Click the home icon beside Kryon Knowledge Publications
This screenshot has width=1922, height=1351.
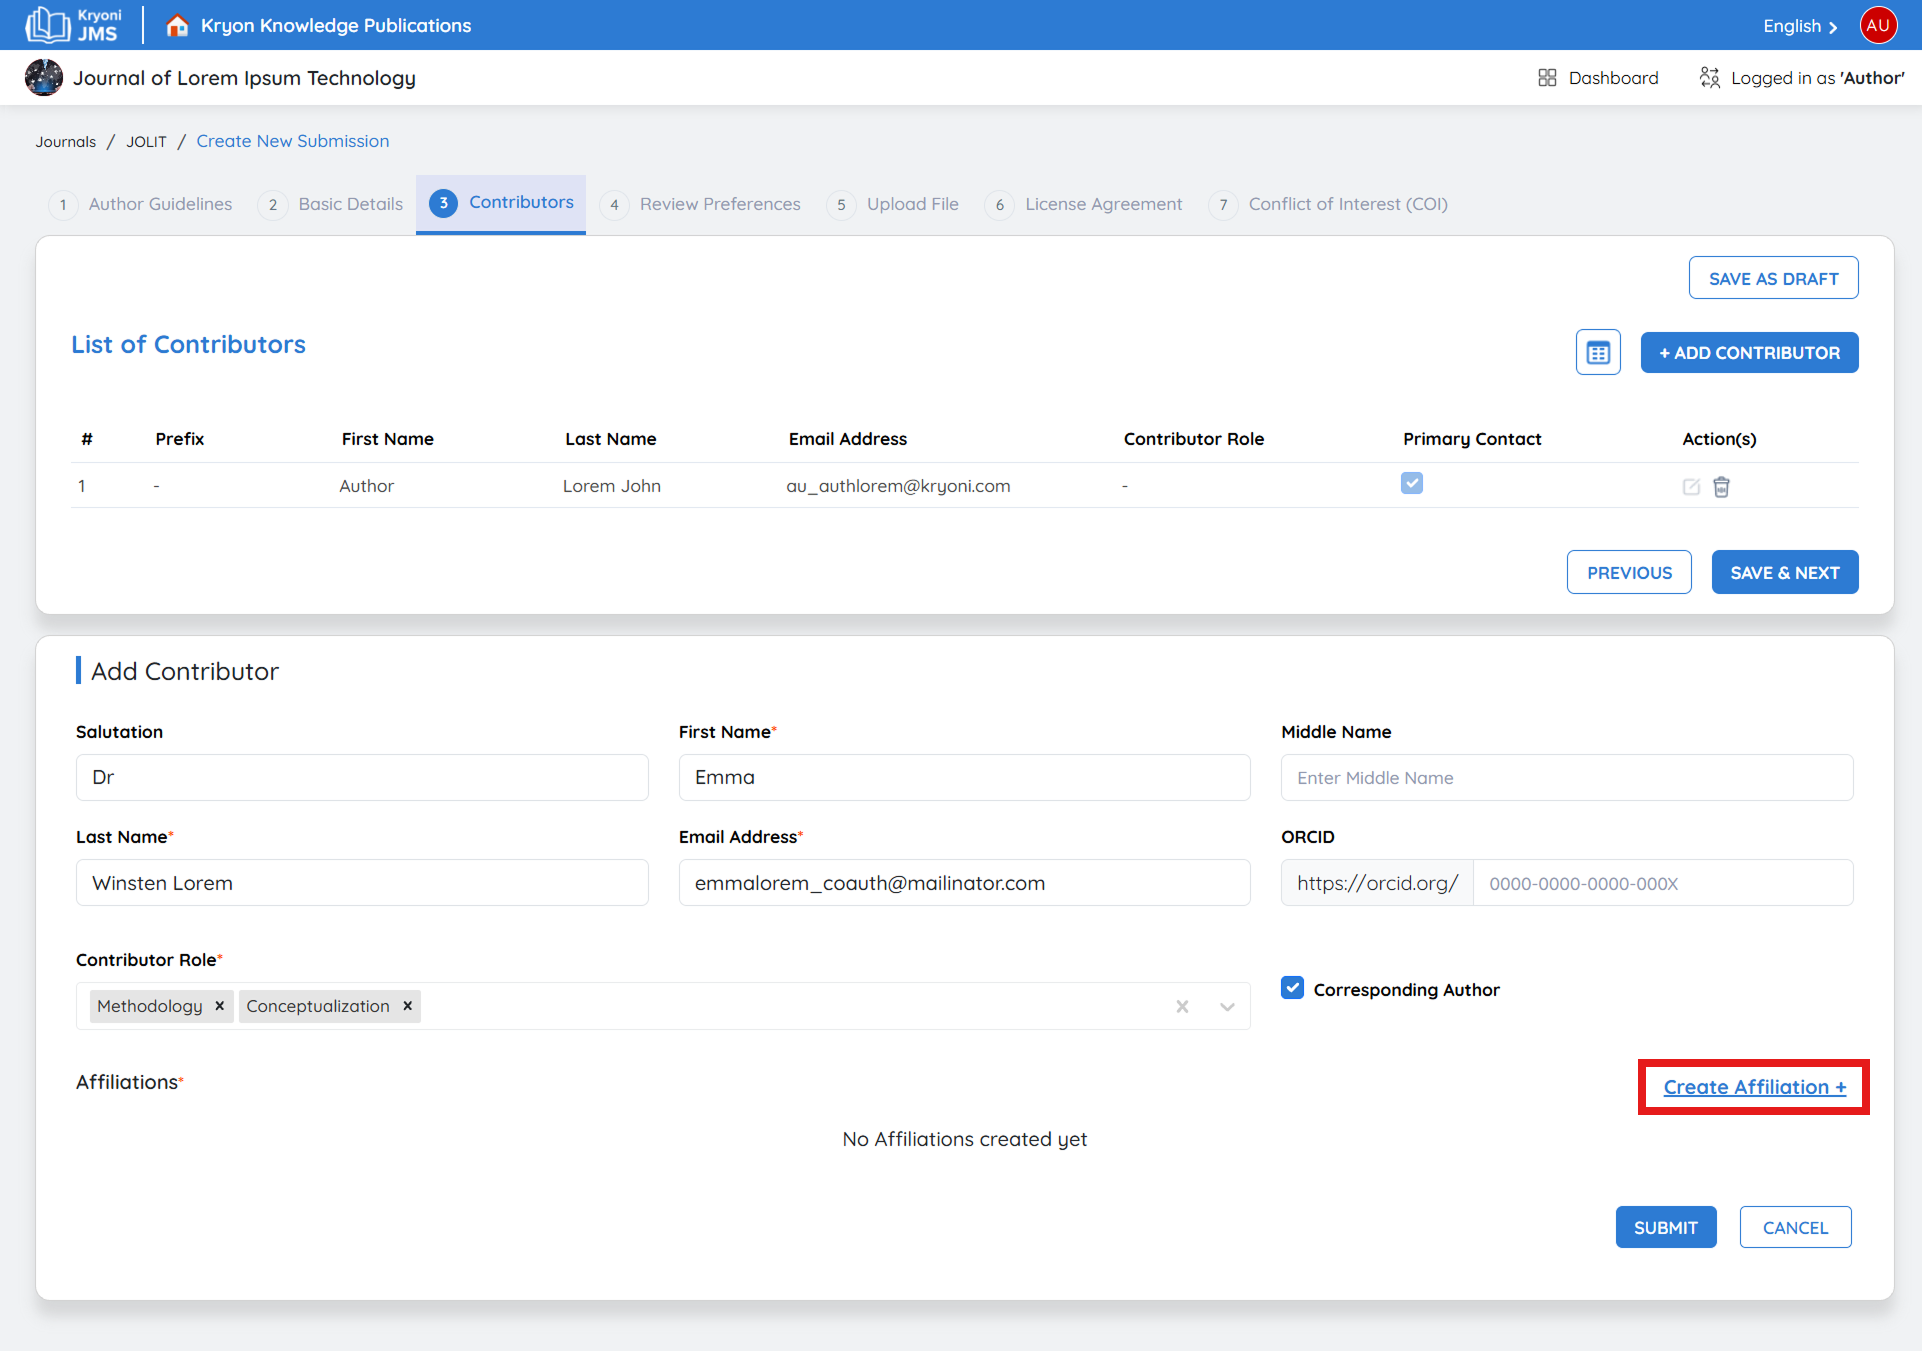coord(177,26)
